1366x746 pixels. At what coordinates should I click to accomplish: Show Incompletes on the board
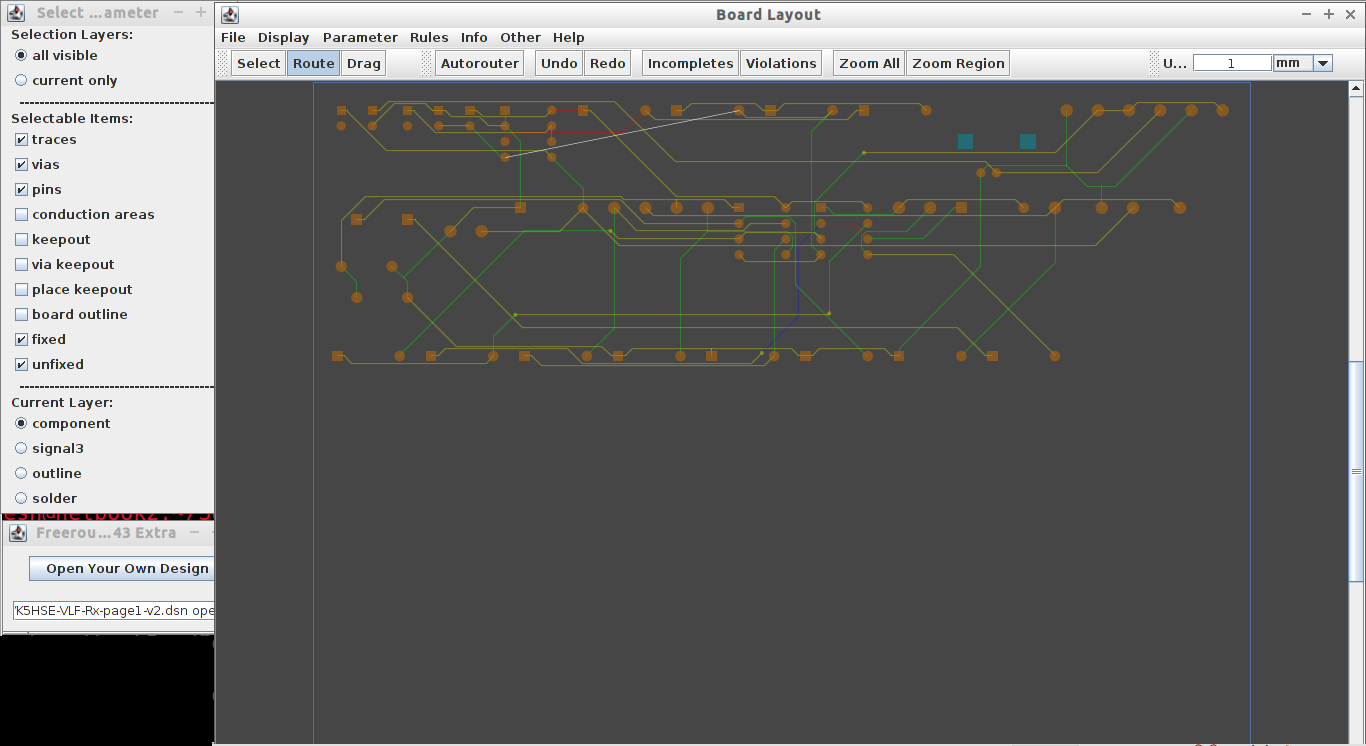(689, 62)
